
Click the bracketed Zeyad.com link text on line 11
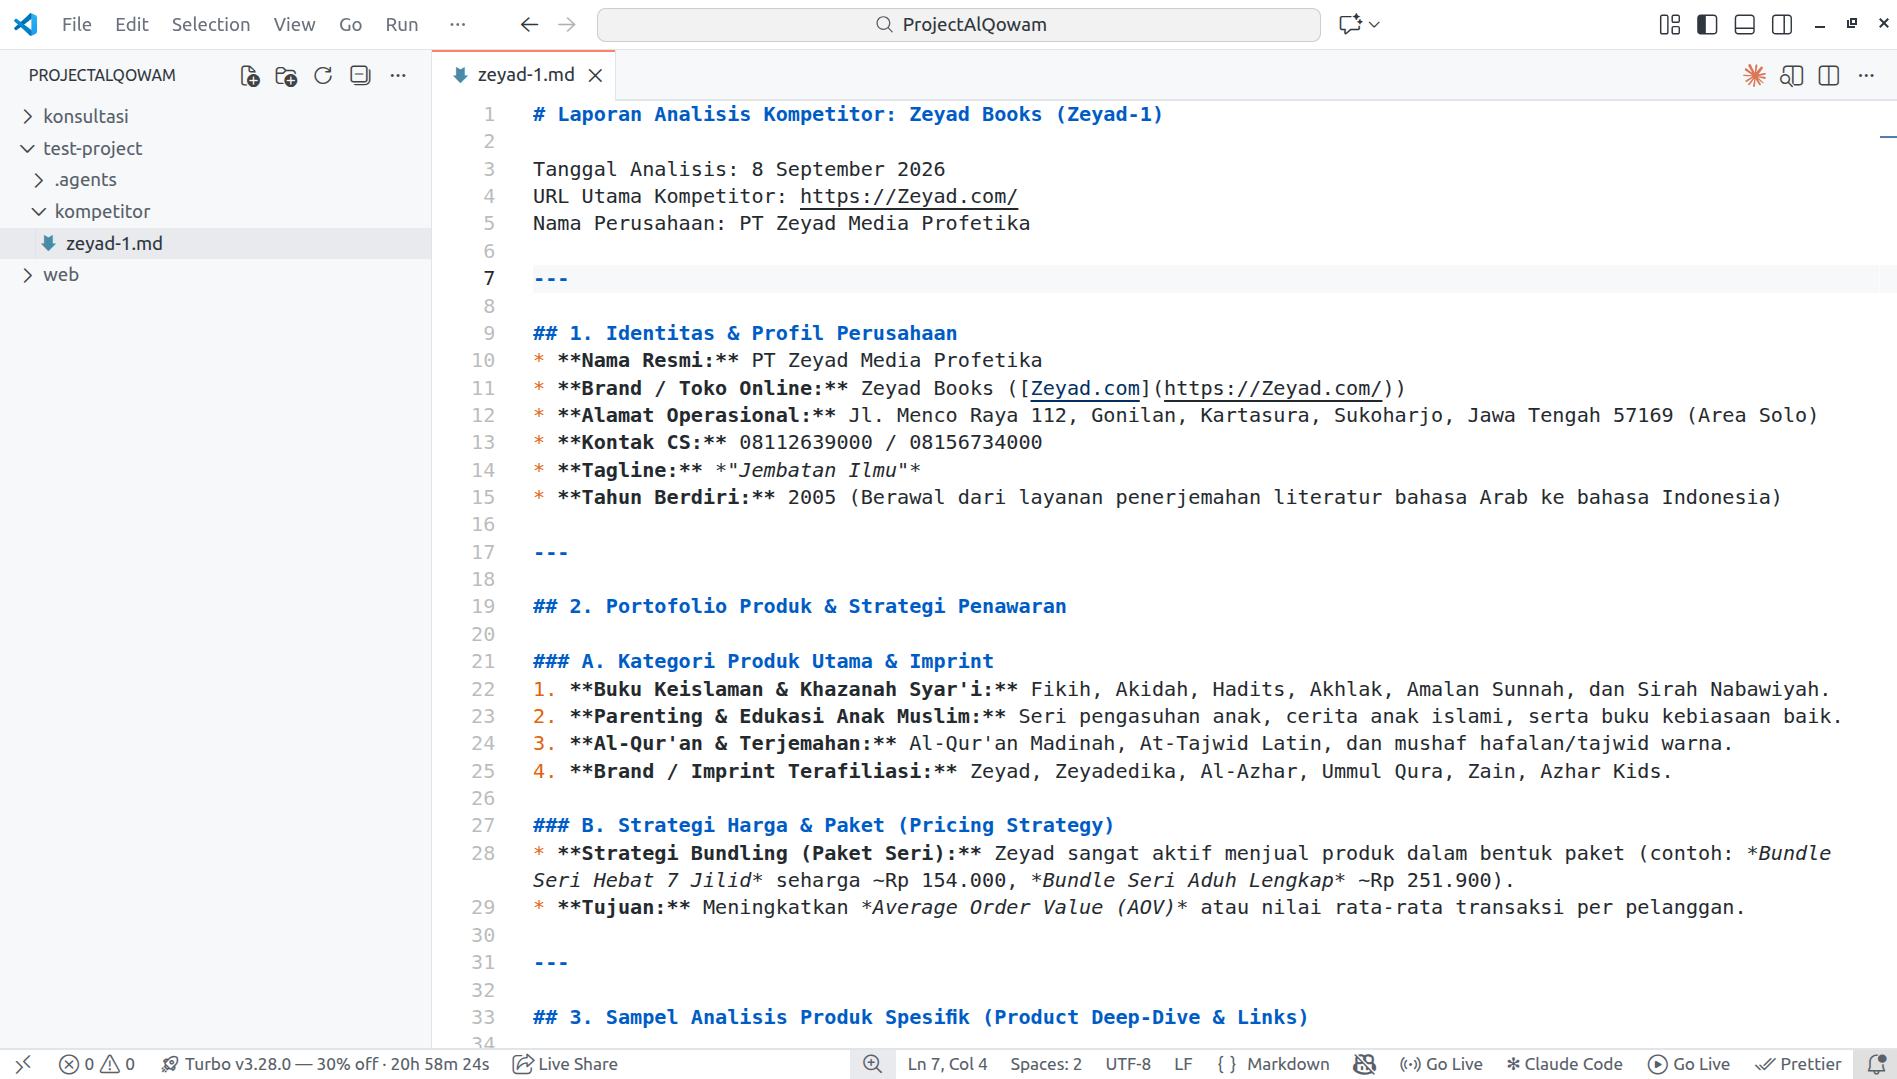(1085, 389)
